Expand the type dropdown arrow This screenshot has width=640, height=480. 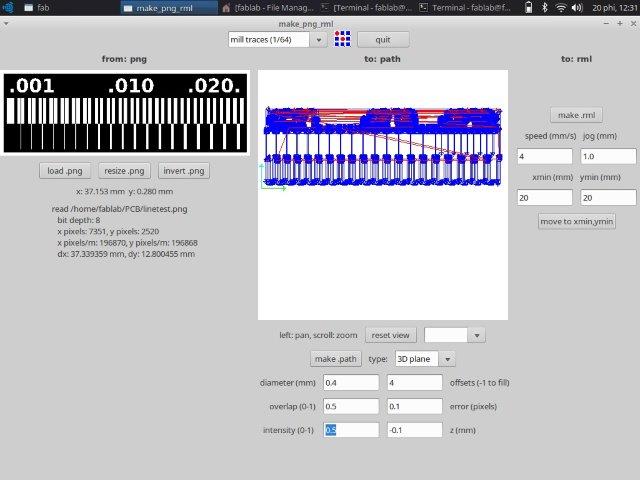(x=447, y=359)
